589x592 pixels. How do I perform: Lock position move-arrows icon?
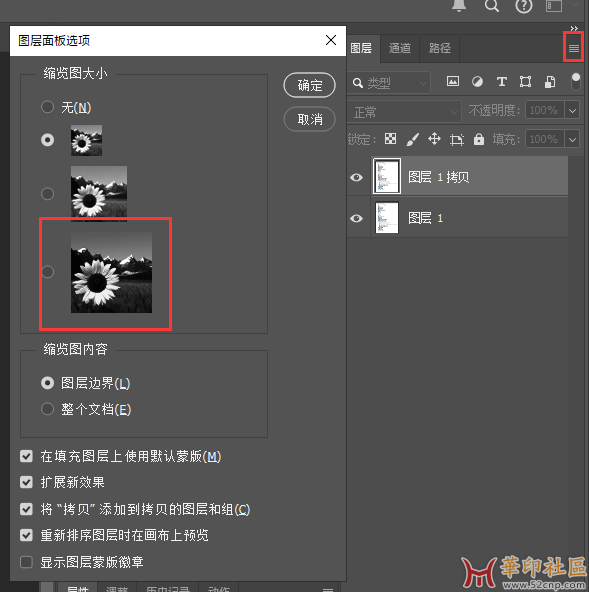434,139
